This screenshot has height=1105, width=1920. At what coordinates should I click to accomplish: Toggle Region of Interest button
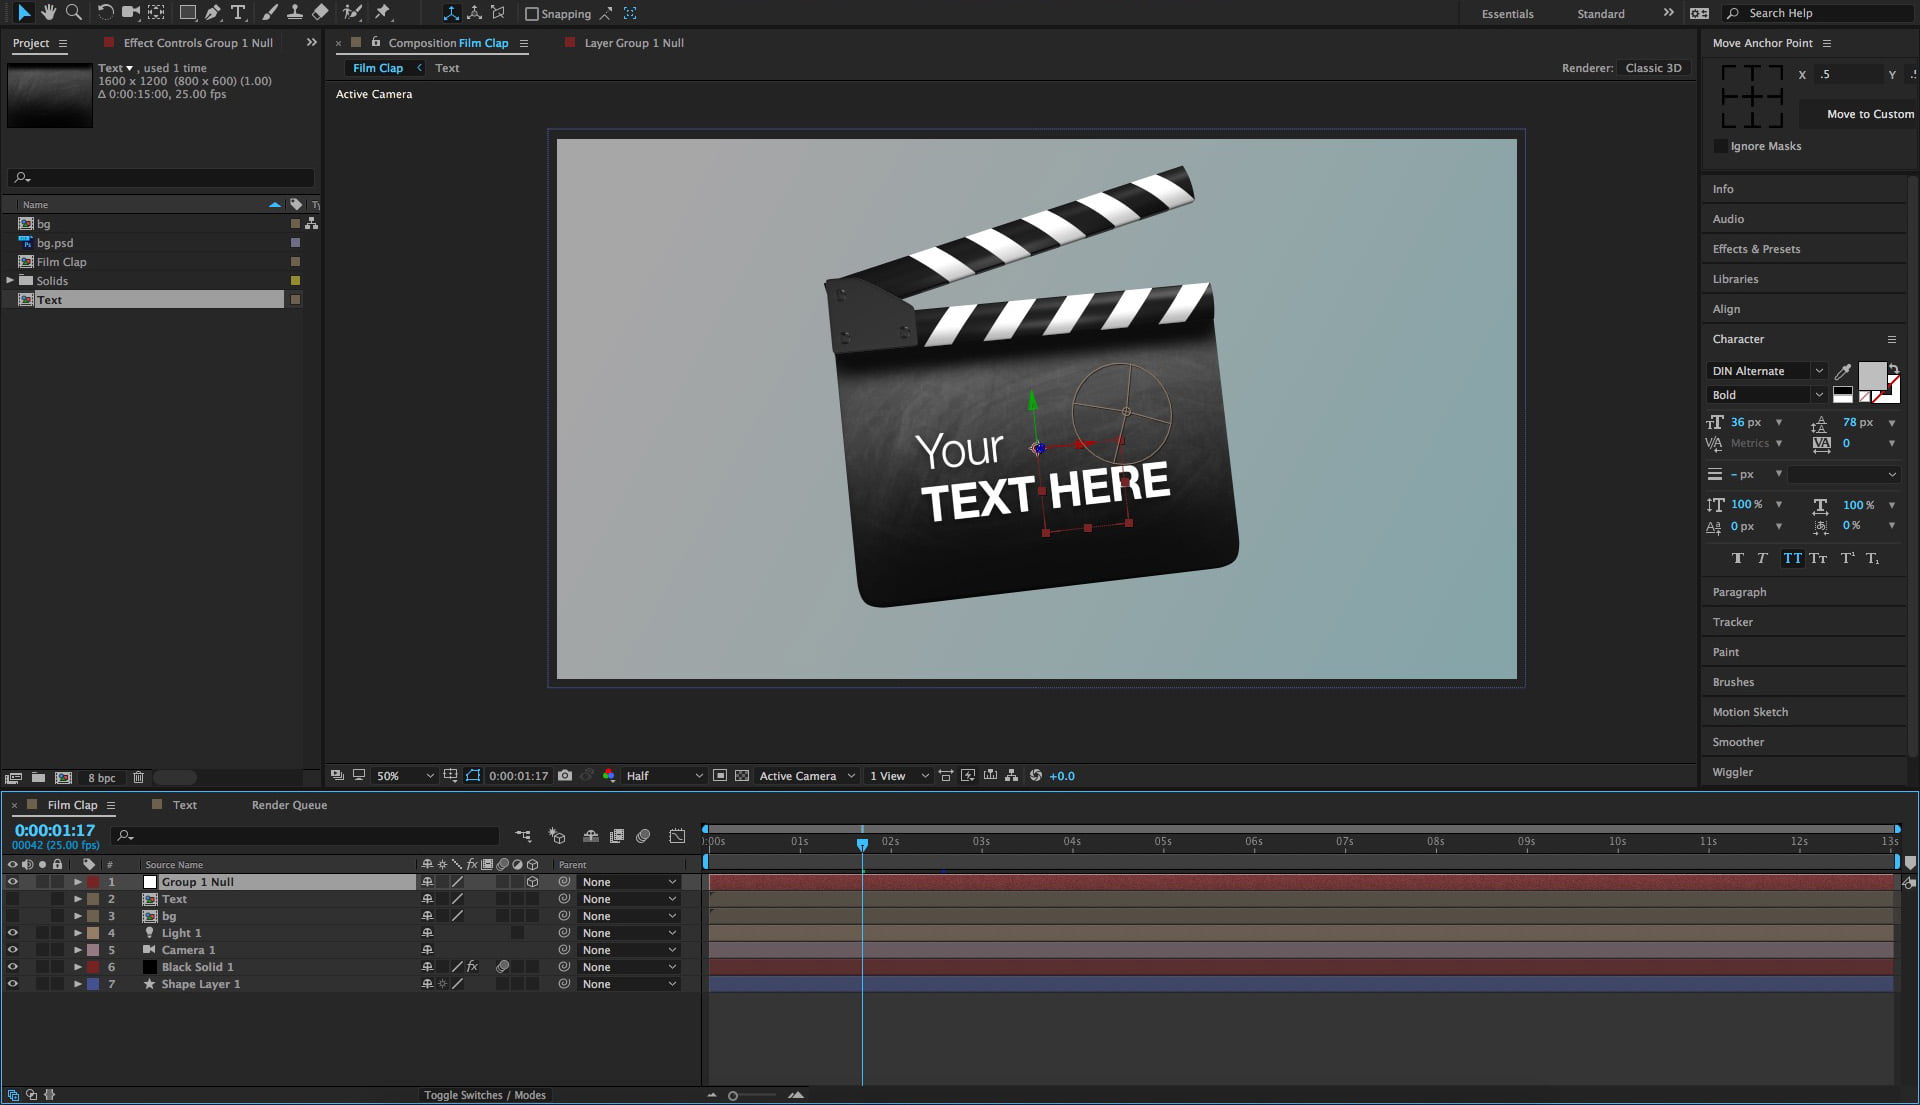(719, 775)
